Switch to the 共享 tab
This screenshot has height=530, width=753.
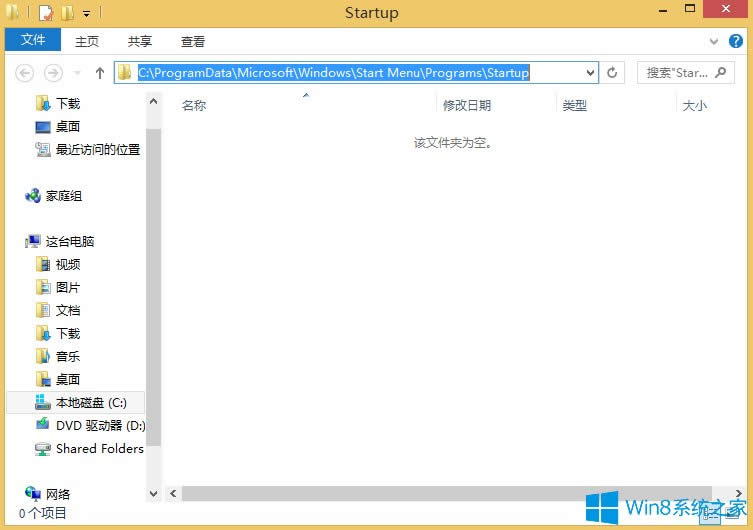tap(140, 41)
